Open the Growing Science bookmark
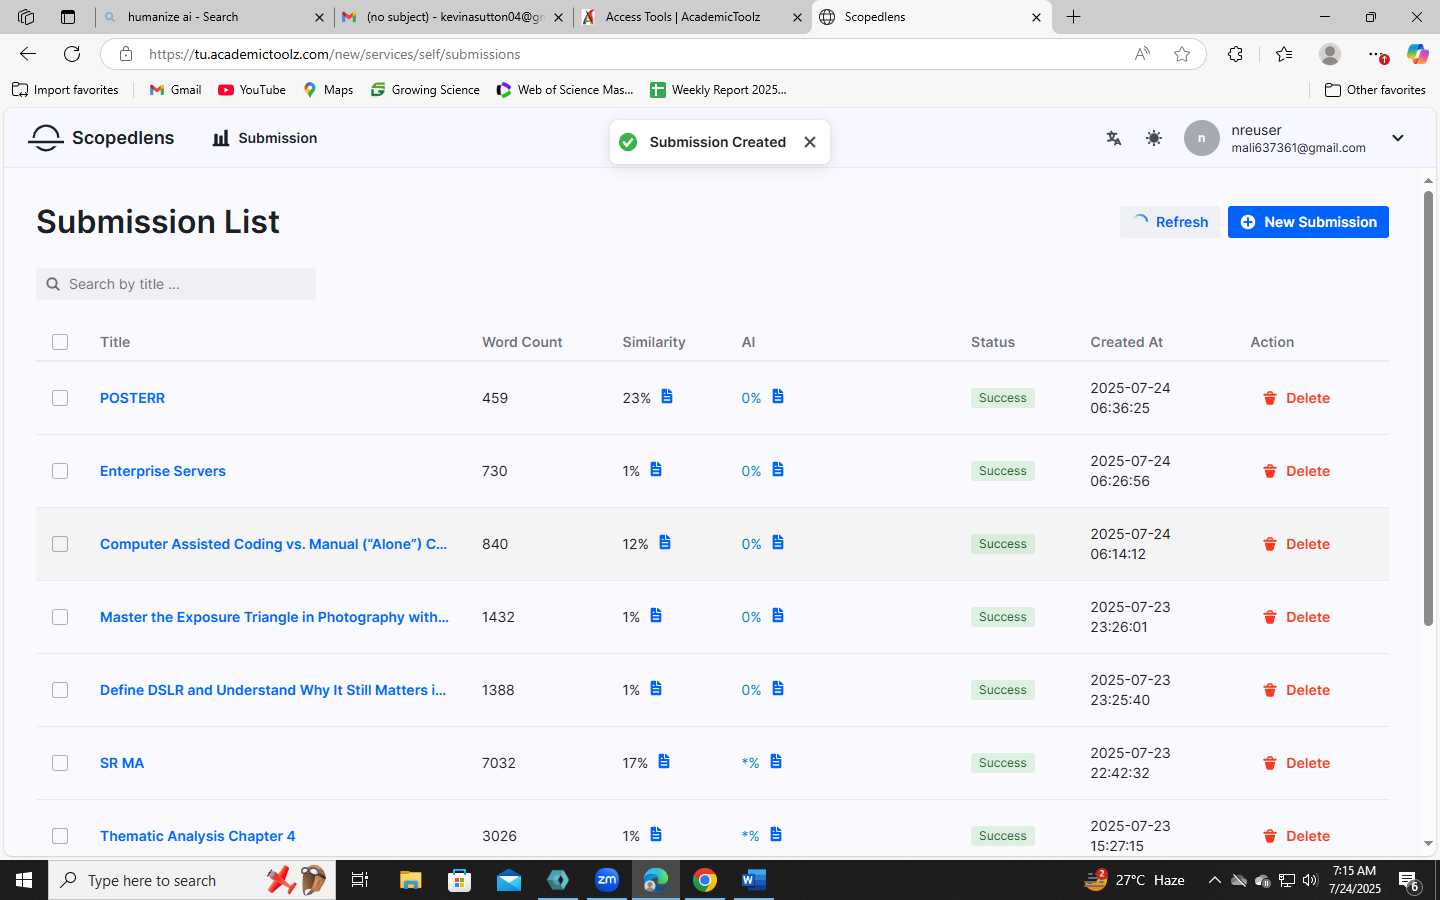The height and width of the screenshot is (900, 1440). click(425, 90)
